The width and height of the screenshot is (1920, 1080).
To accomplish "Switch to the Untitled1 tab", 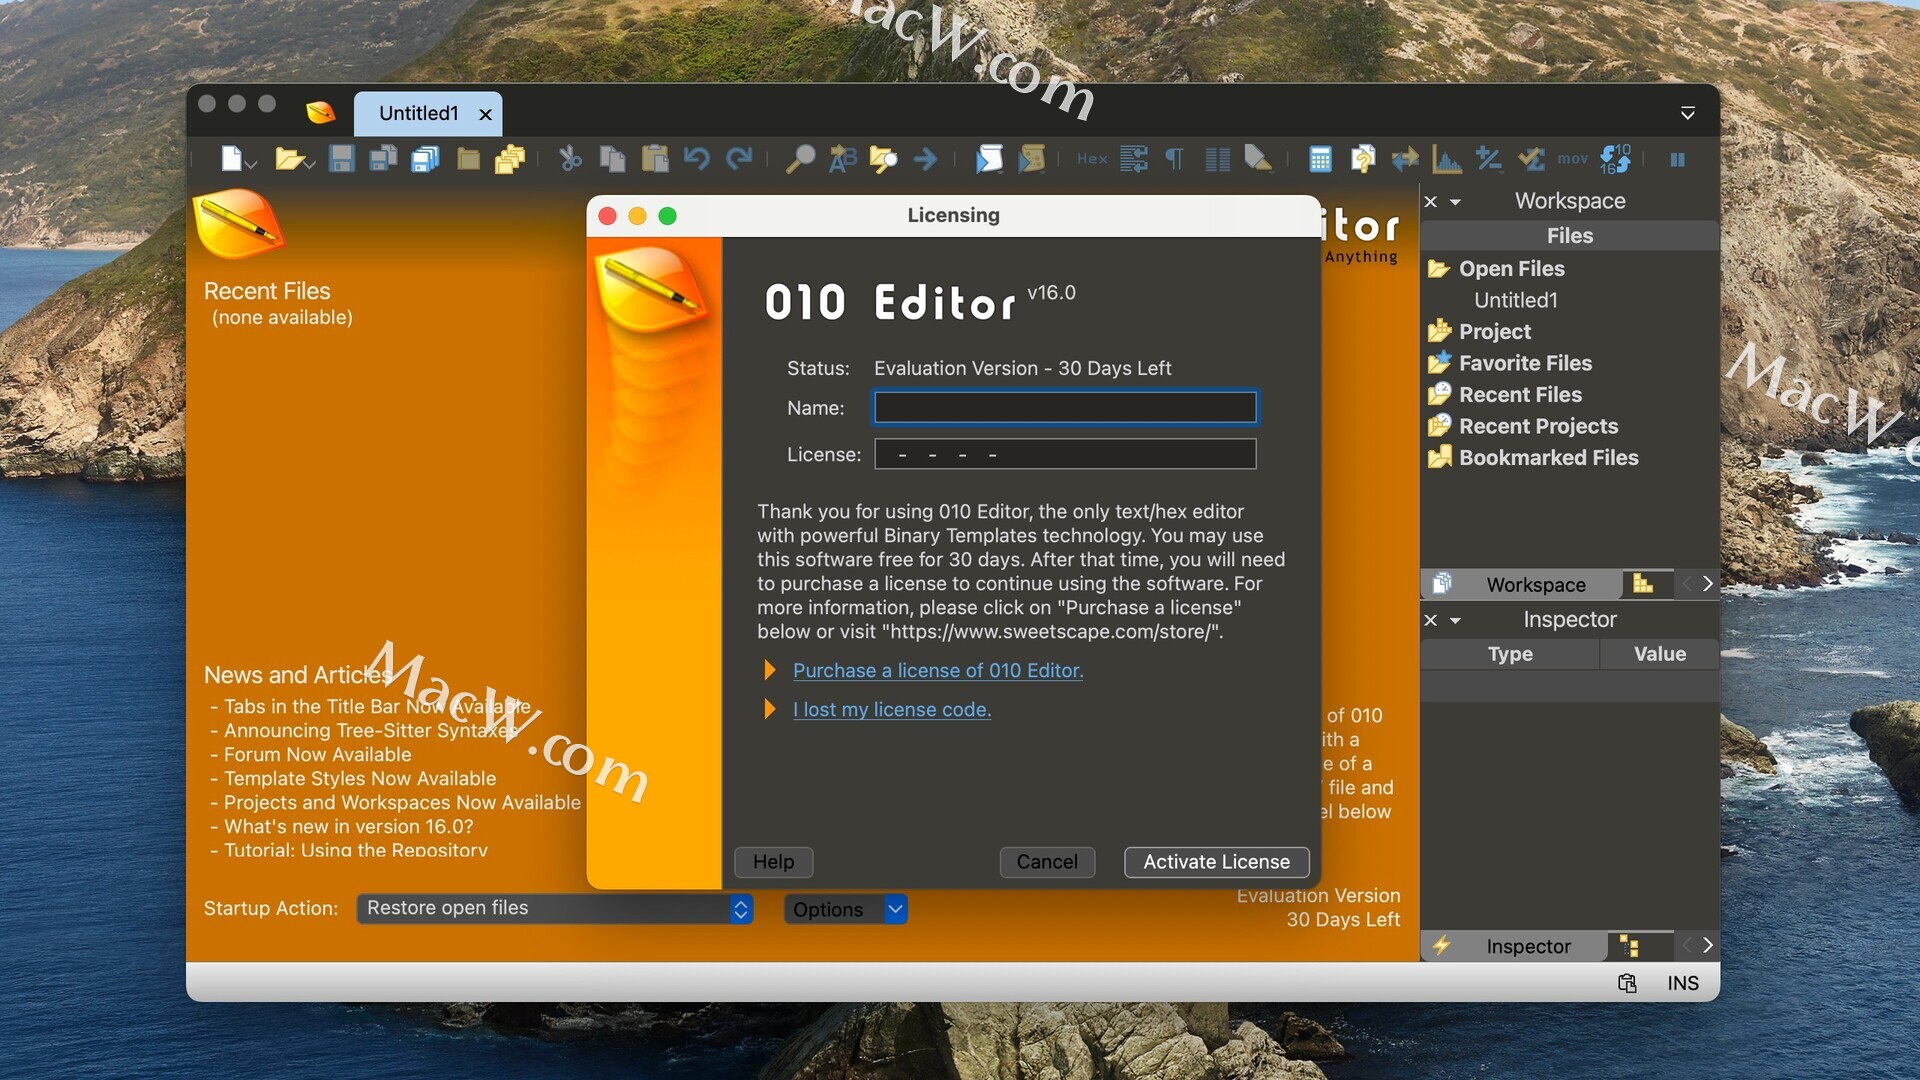I will tap(418, 114).
